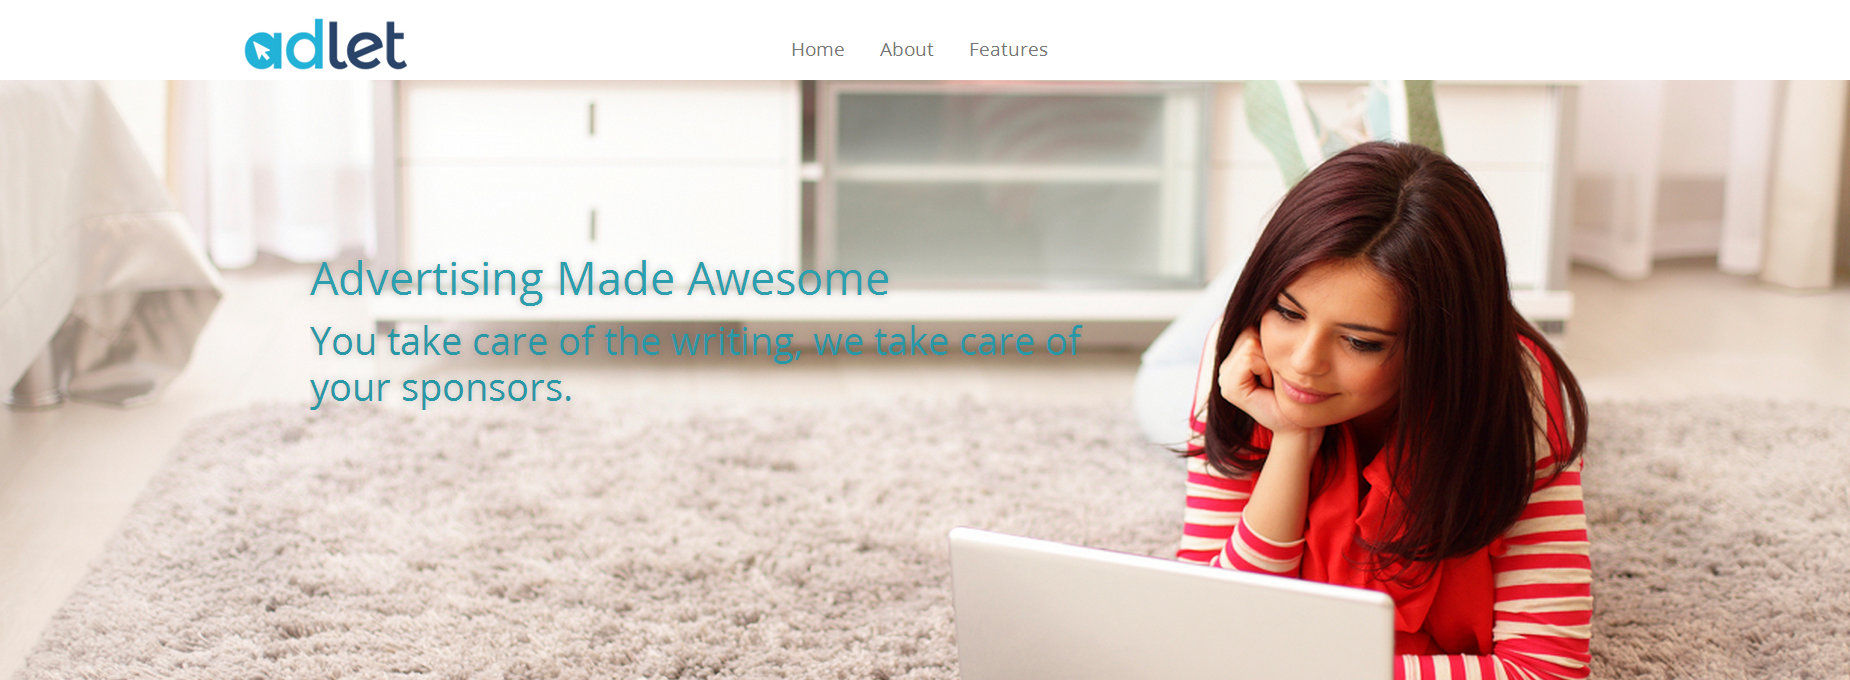Go to the About page link

pyautogui.click(x=907, y=49)
